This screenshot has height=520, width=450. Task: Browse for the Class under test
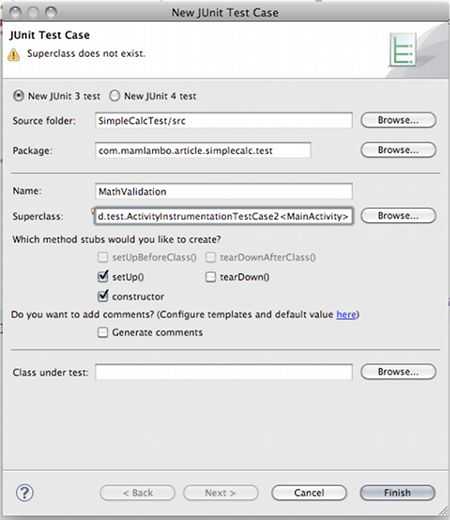398,372
